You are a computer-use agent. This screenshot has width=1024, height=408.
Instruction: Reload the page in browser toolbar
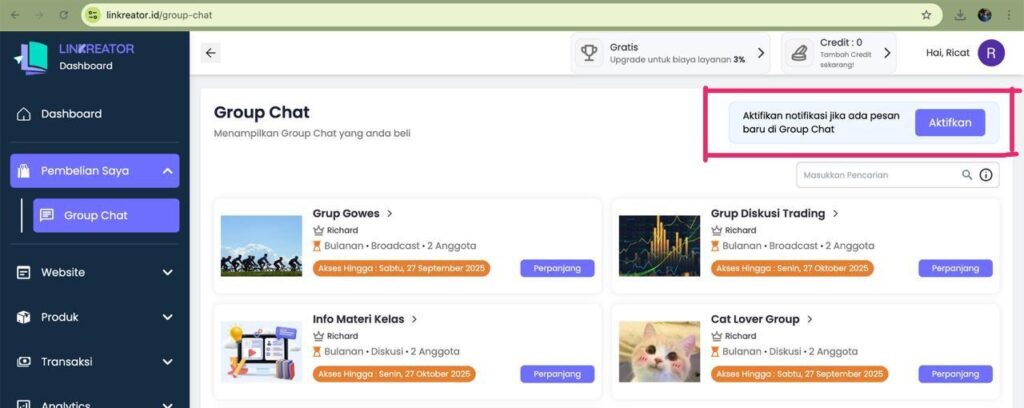click(x=64, y=15)
